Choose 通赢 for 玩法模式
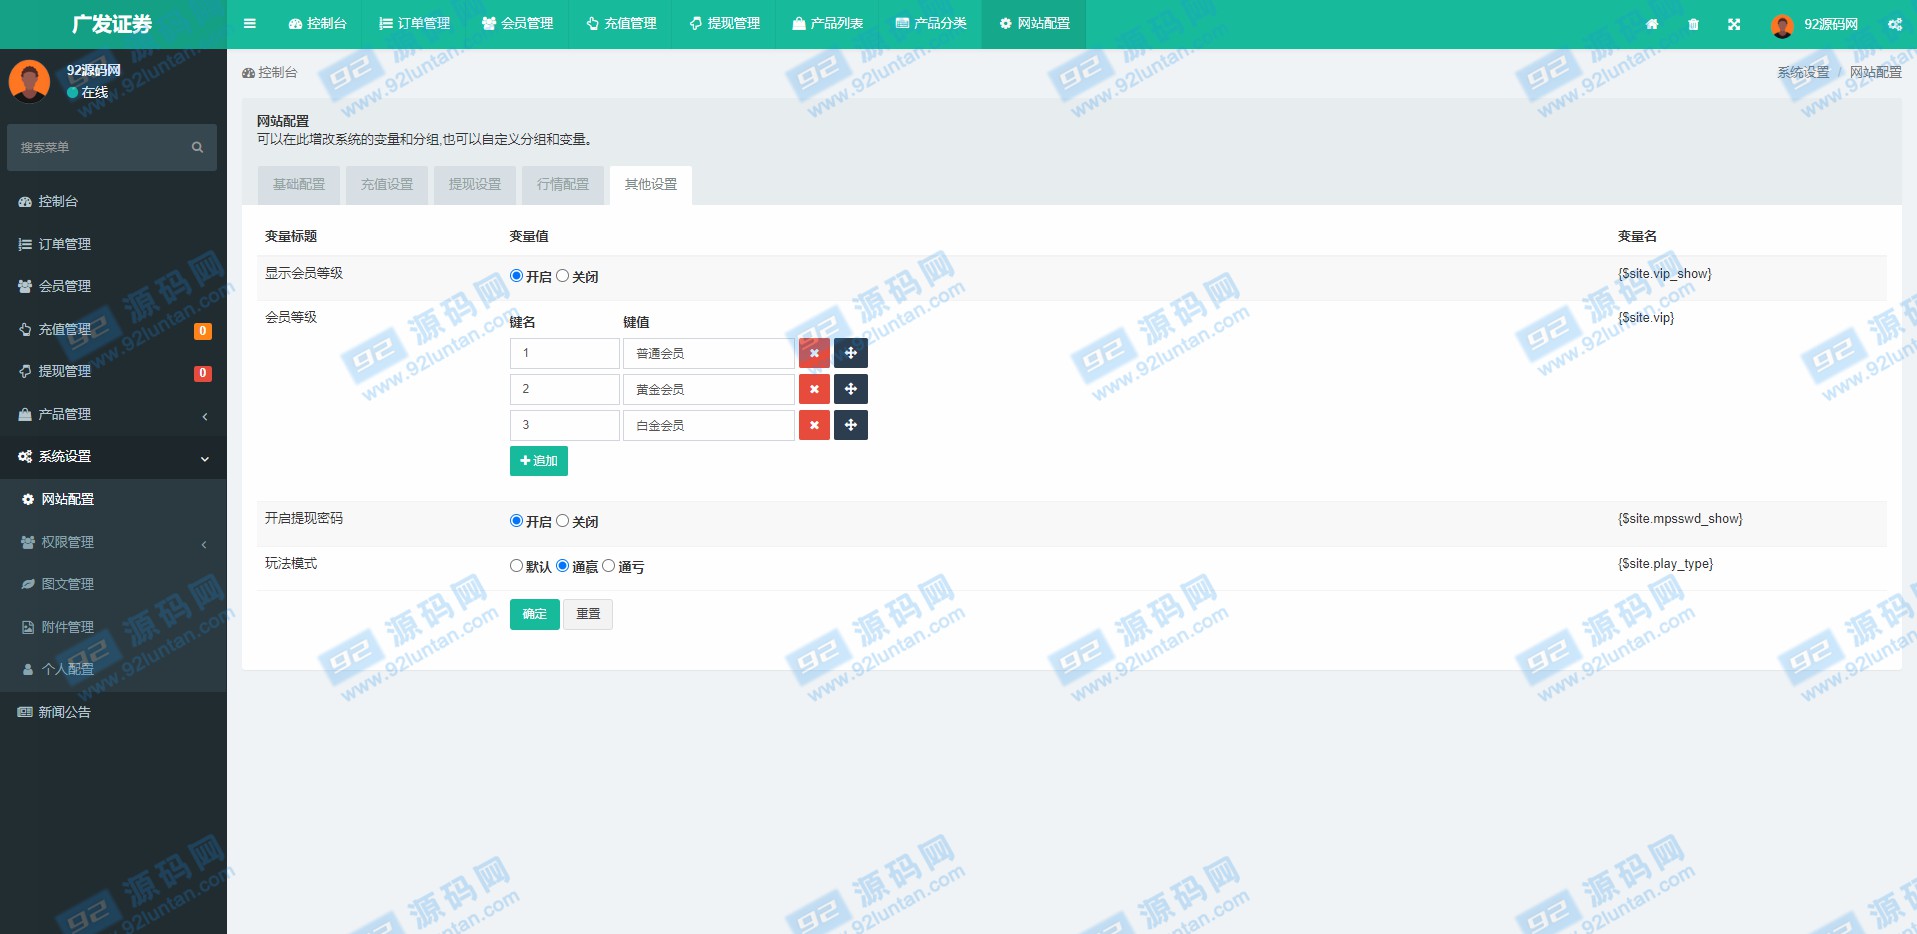The image size is (1917, 934). tap(562, 566)
